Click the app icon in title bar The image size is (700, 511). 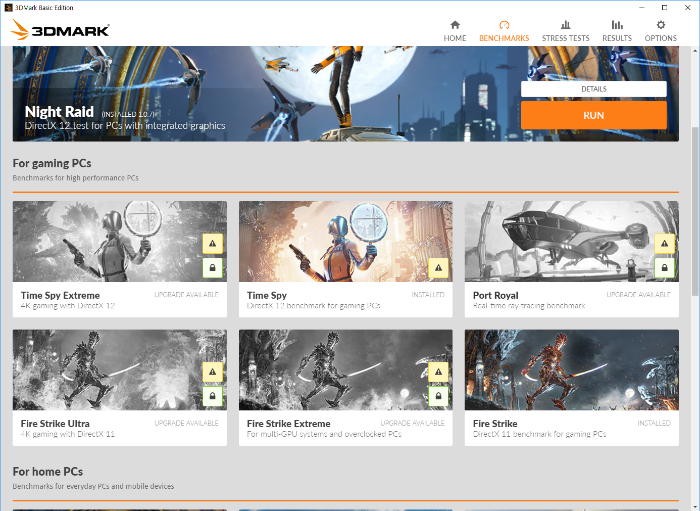coord(8,8)
